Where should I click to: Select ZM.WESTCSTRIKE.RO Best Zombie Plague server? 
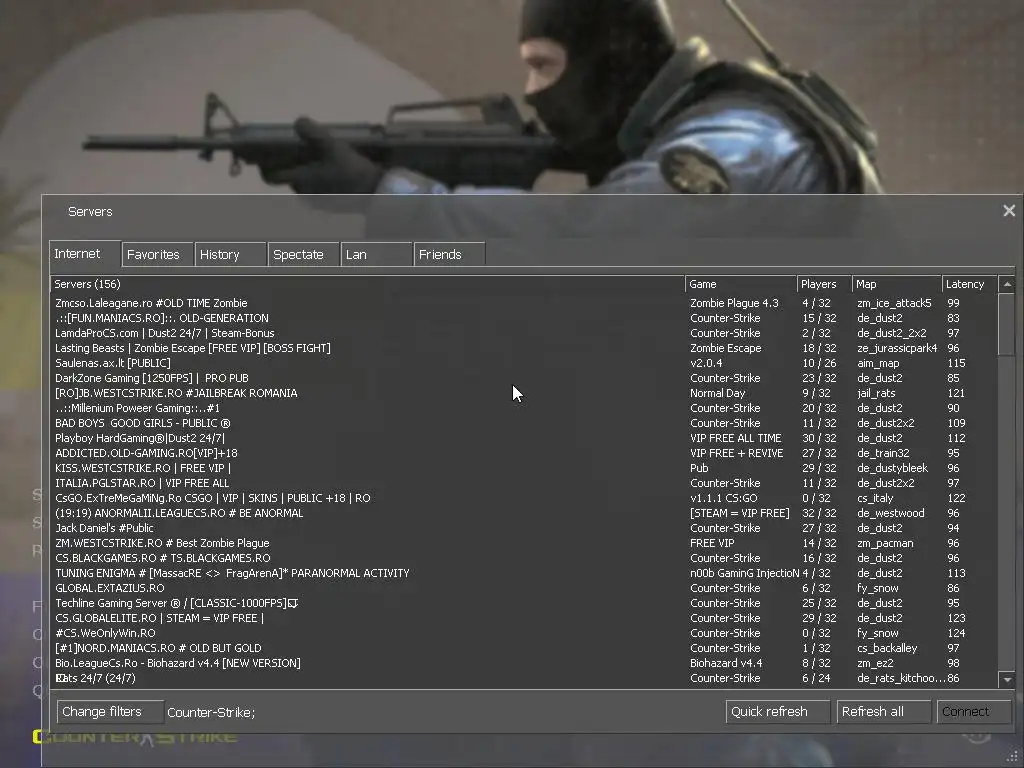(524, 543)
